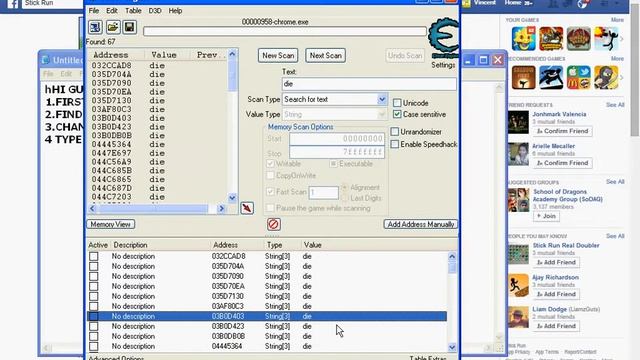Click the found list vertical scrollbar thumb

pos(232,76)
